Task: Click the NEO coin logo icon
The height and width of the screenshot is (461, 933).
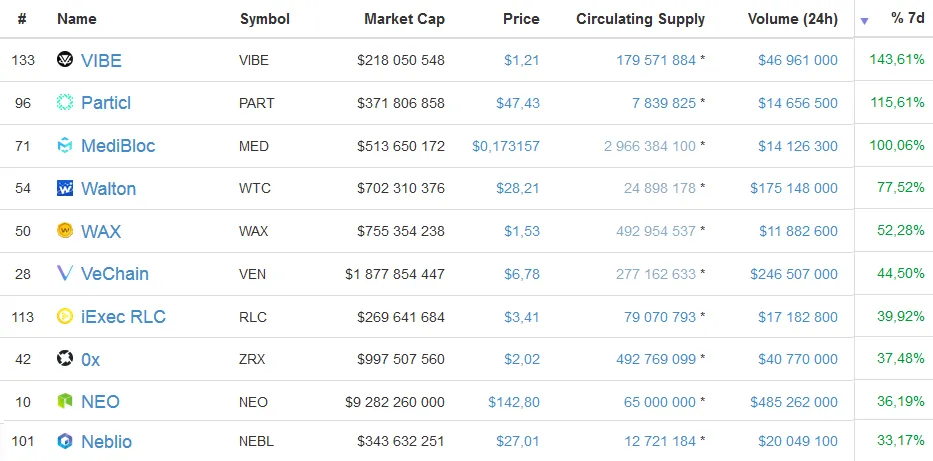Action: (65, 402)
